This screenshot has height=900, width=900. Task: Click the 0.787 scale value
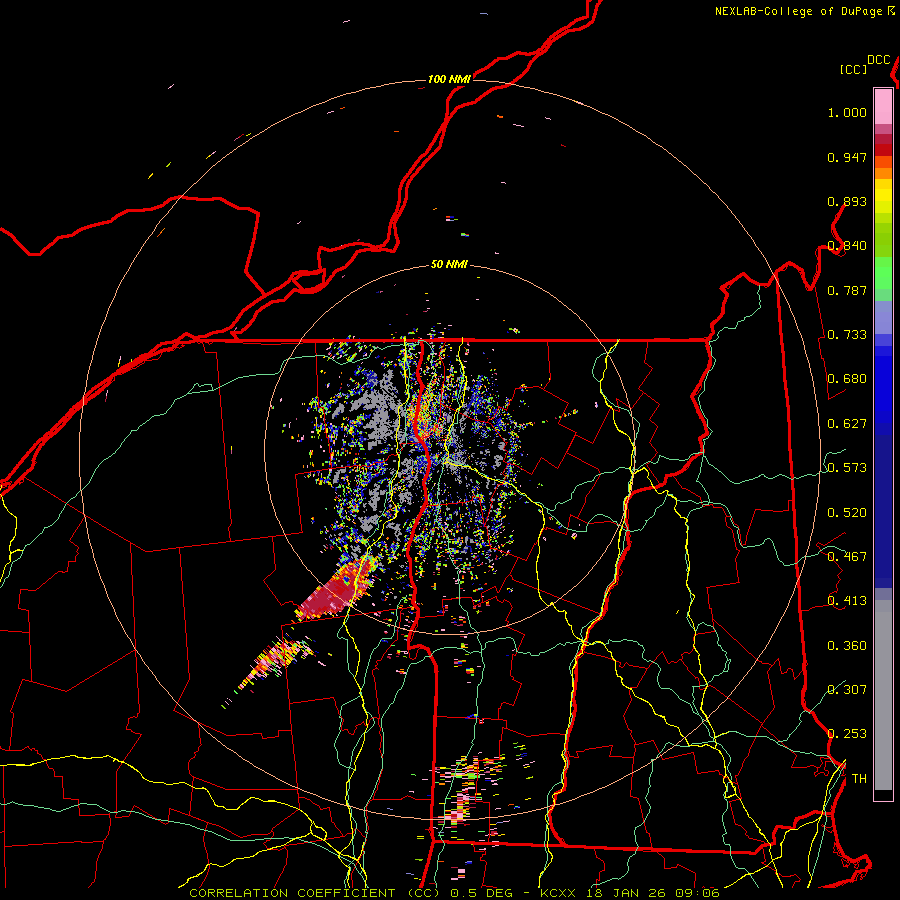(x=847, y=290)
